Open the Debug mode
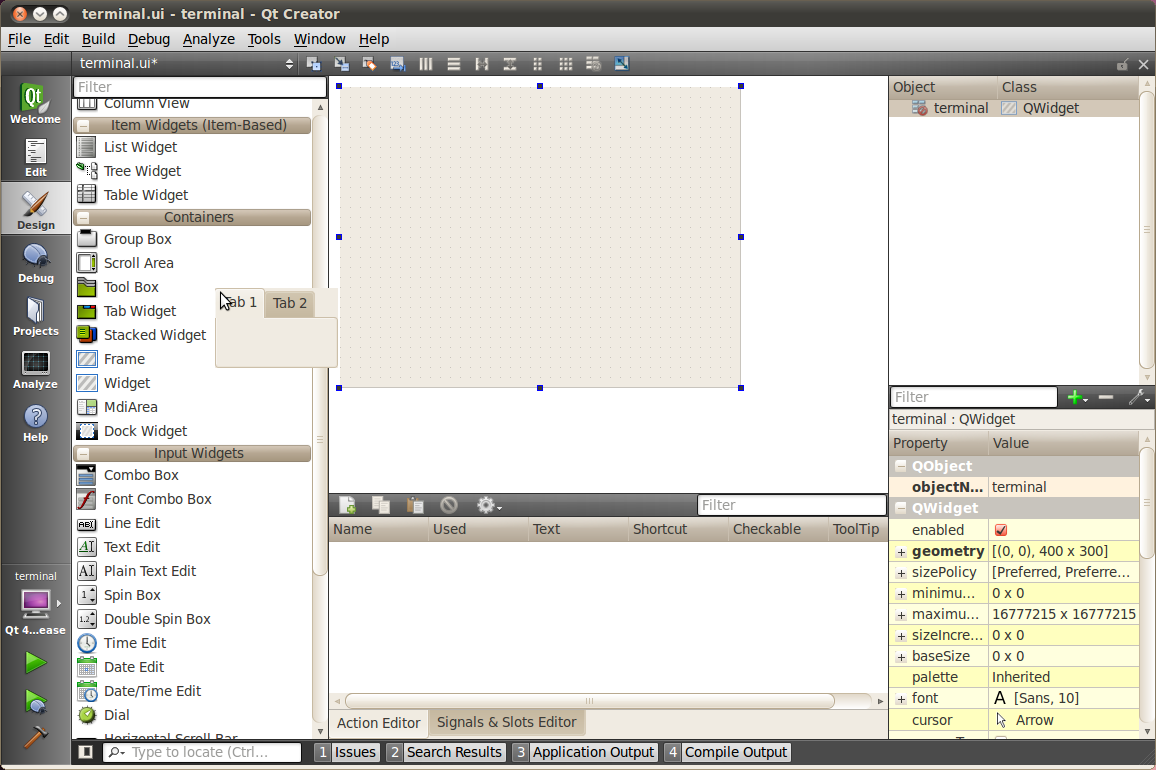Screen dimensions: 1156x770 click(35, 263)
